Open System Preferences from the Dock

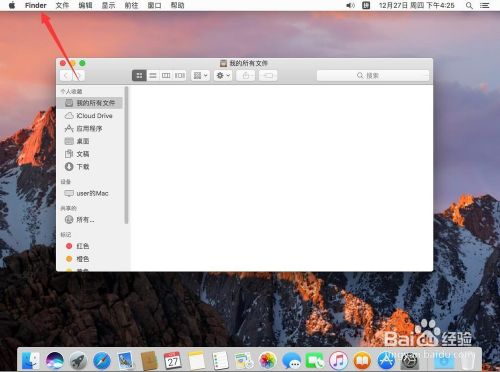[409, 361]
